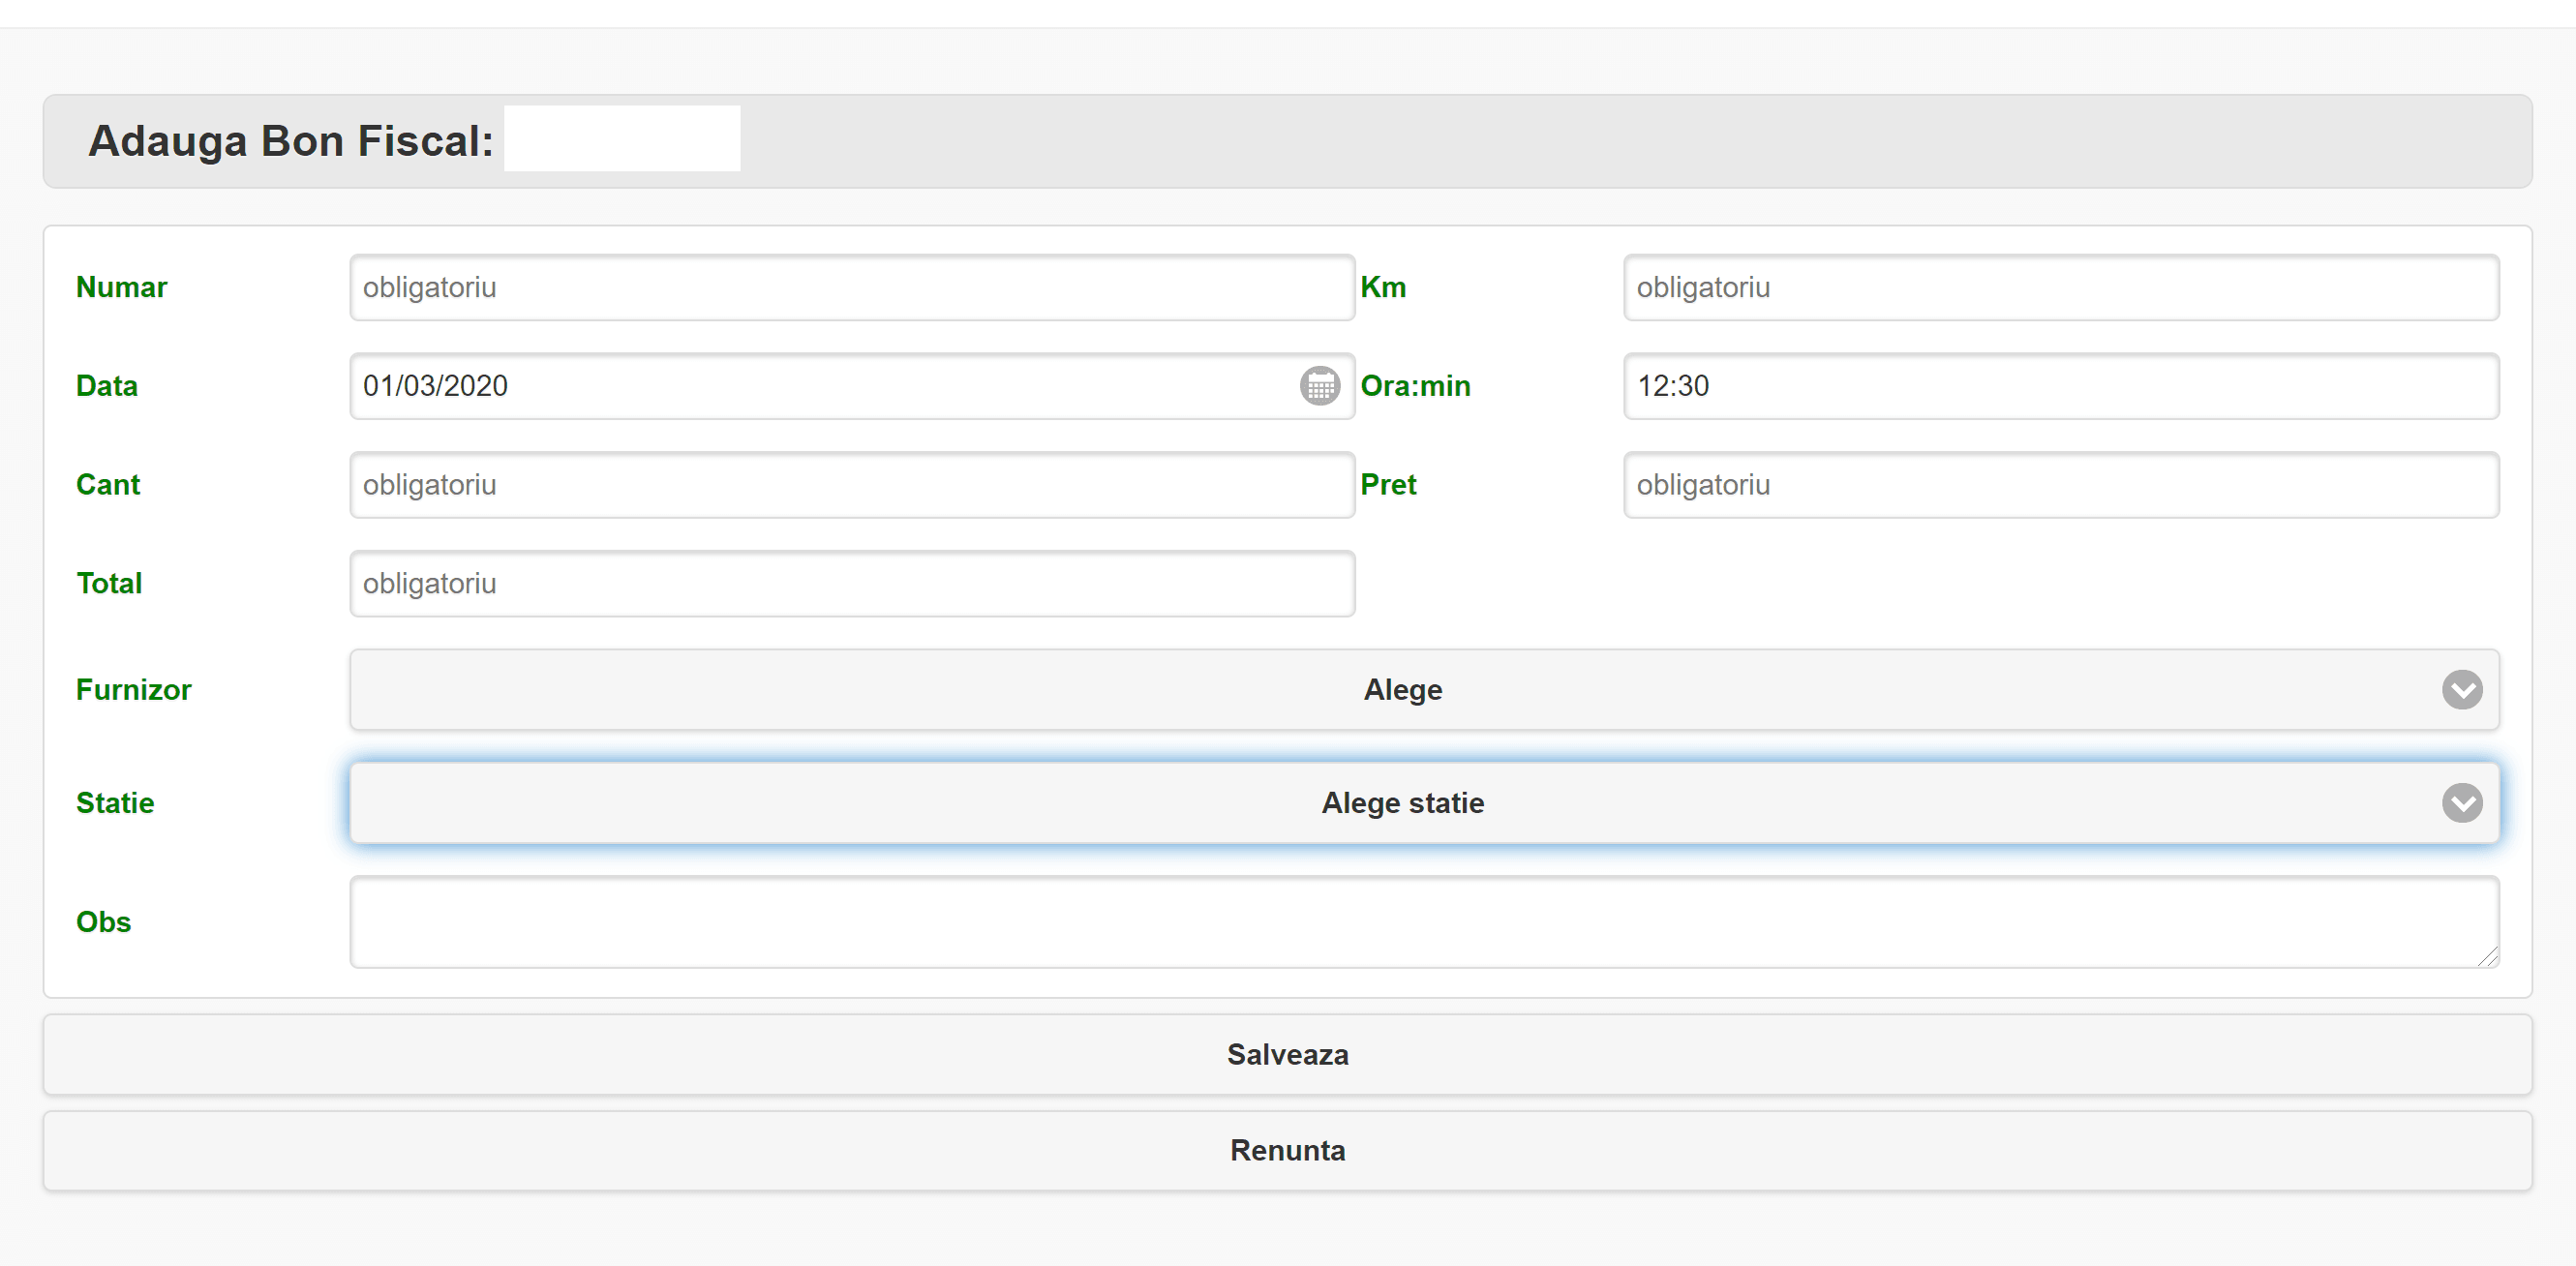Click inside the Obs text area
Viewport: 2576px width, 1266px height.
pos(1424,922)
